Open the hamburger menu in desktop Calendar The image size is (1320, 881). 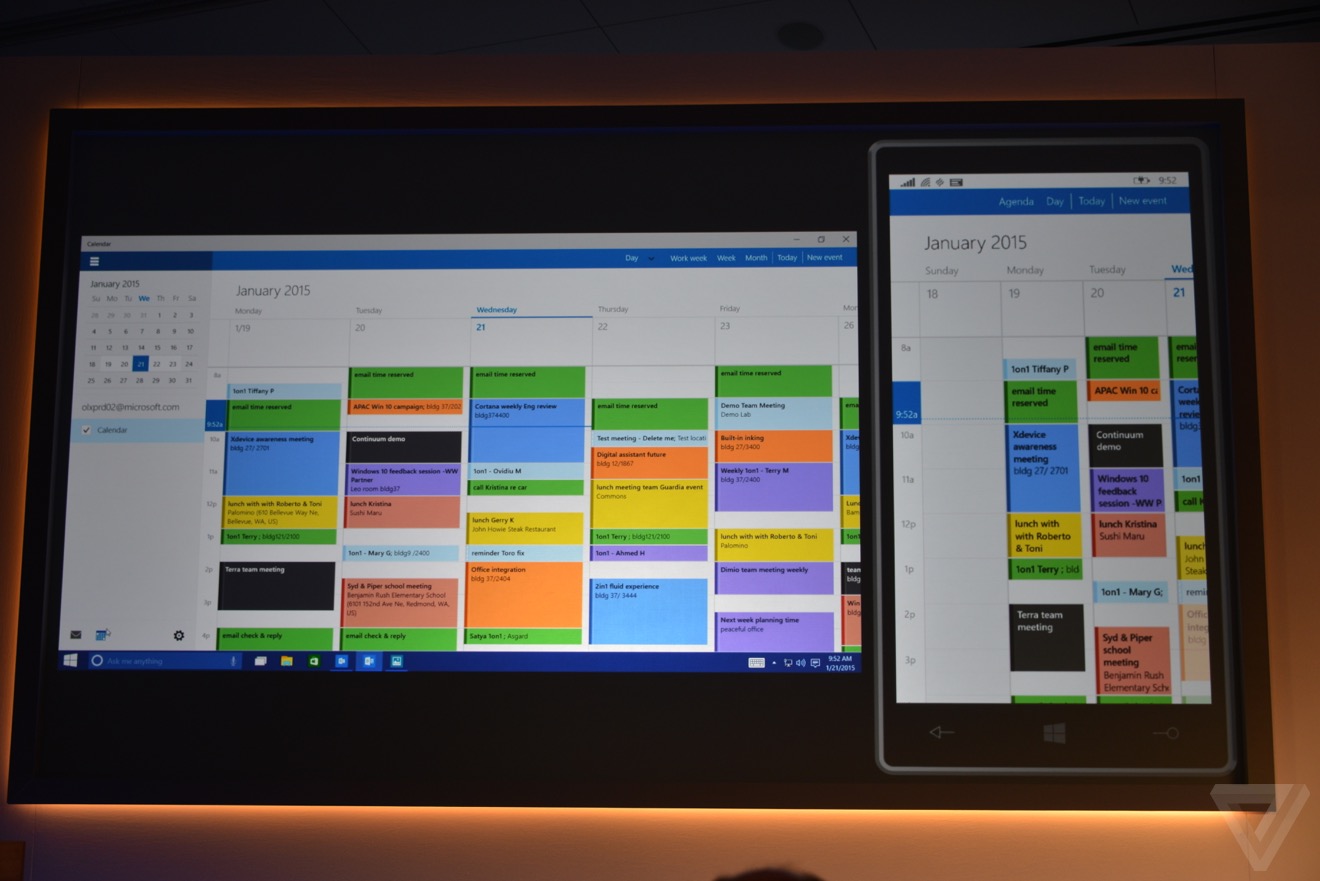[x=94, y=262]
